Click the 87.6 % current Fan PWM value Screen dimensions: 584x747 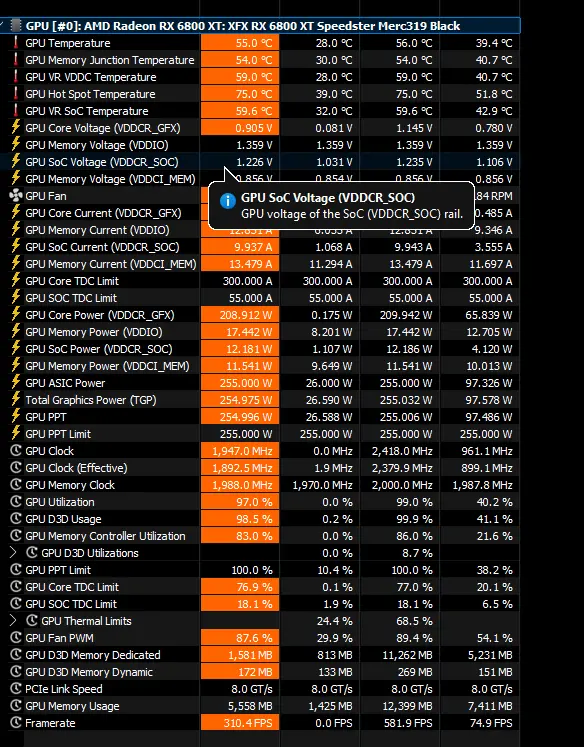(254, 638)
